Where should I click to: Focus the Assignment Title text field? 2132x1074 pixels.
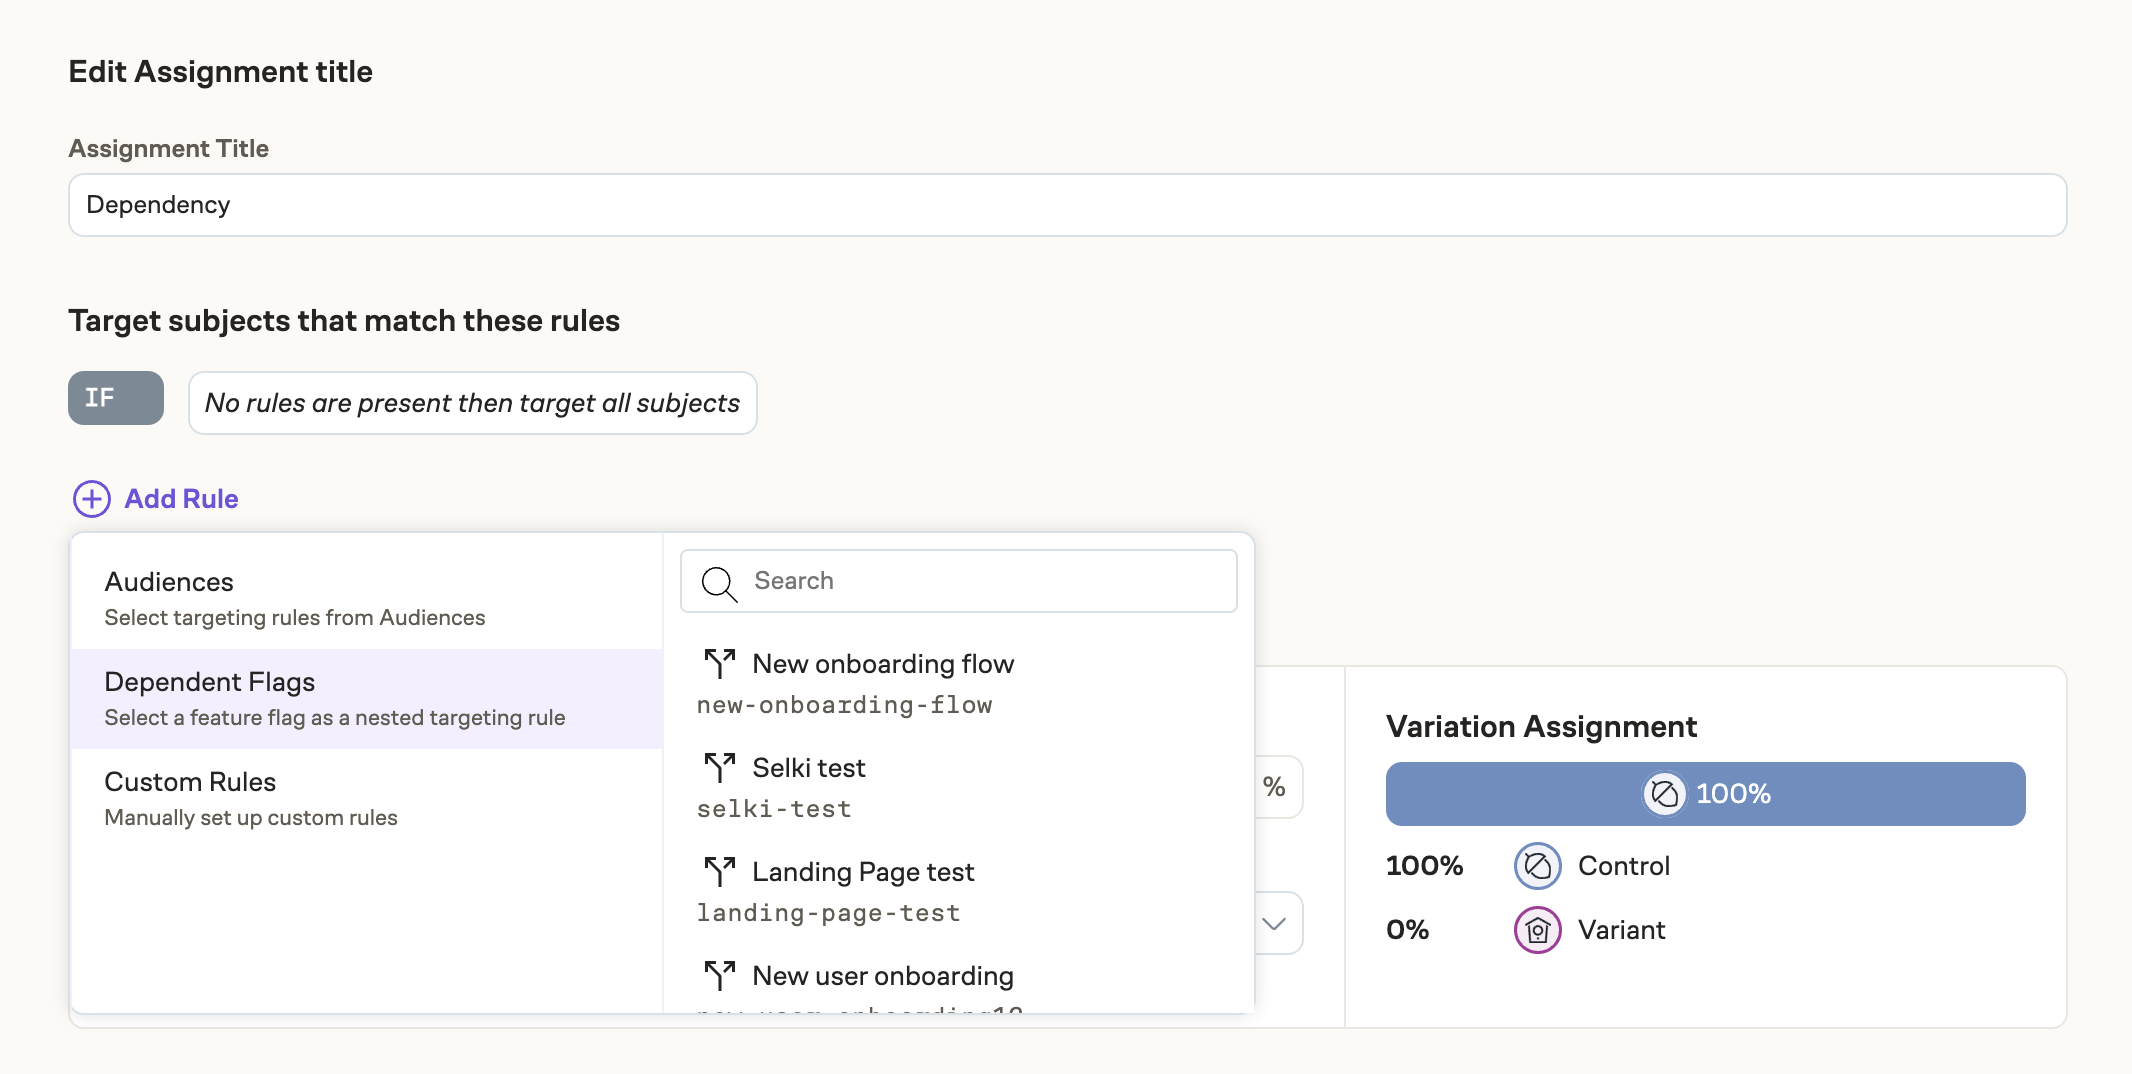(1067, 205)
